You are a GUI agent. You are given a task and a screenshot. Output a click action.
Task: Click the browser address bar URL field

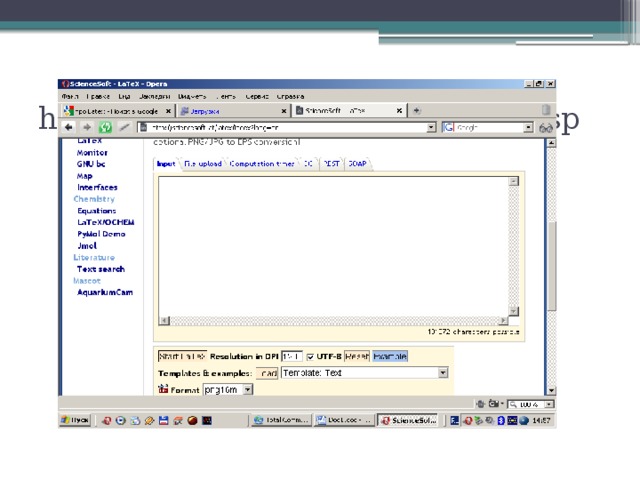pyautogui.click(x=287, y=127)
